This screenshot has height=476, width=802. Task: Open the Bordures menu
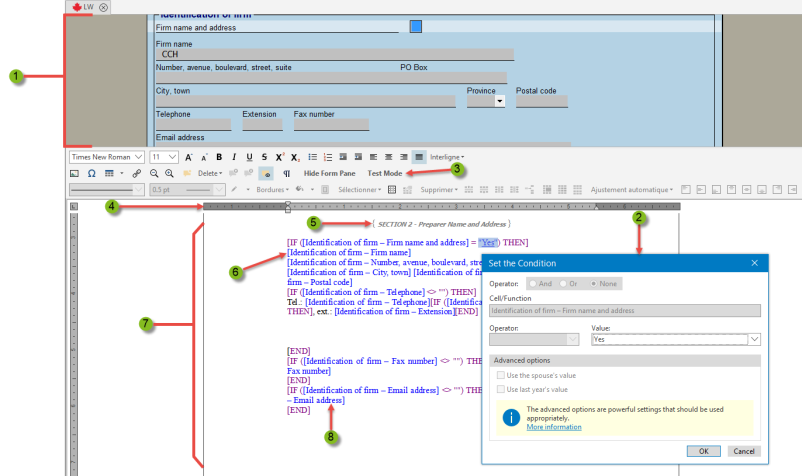tap(274, 189)
